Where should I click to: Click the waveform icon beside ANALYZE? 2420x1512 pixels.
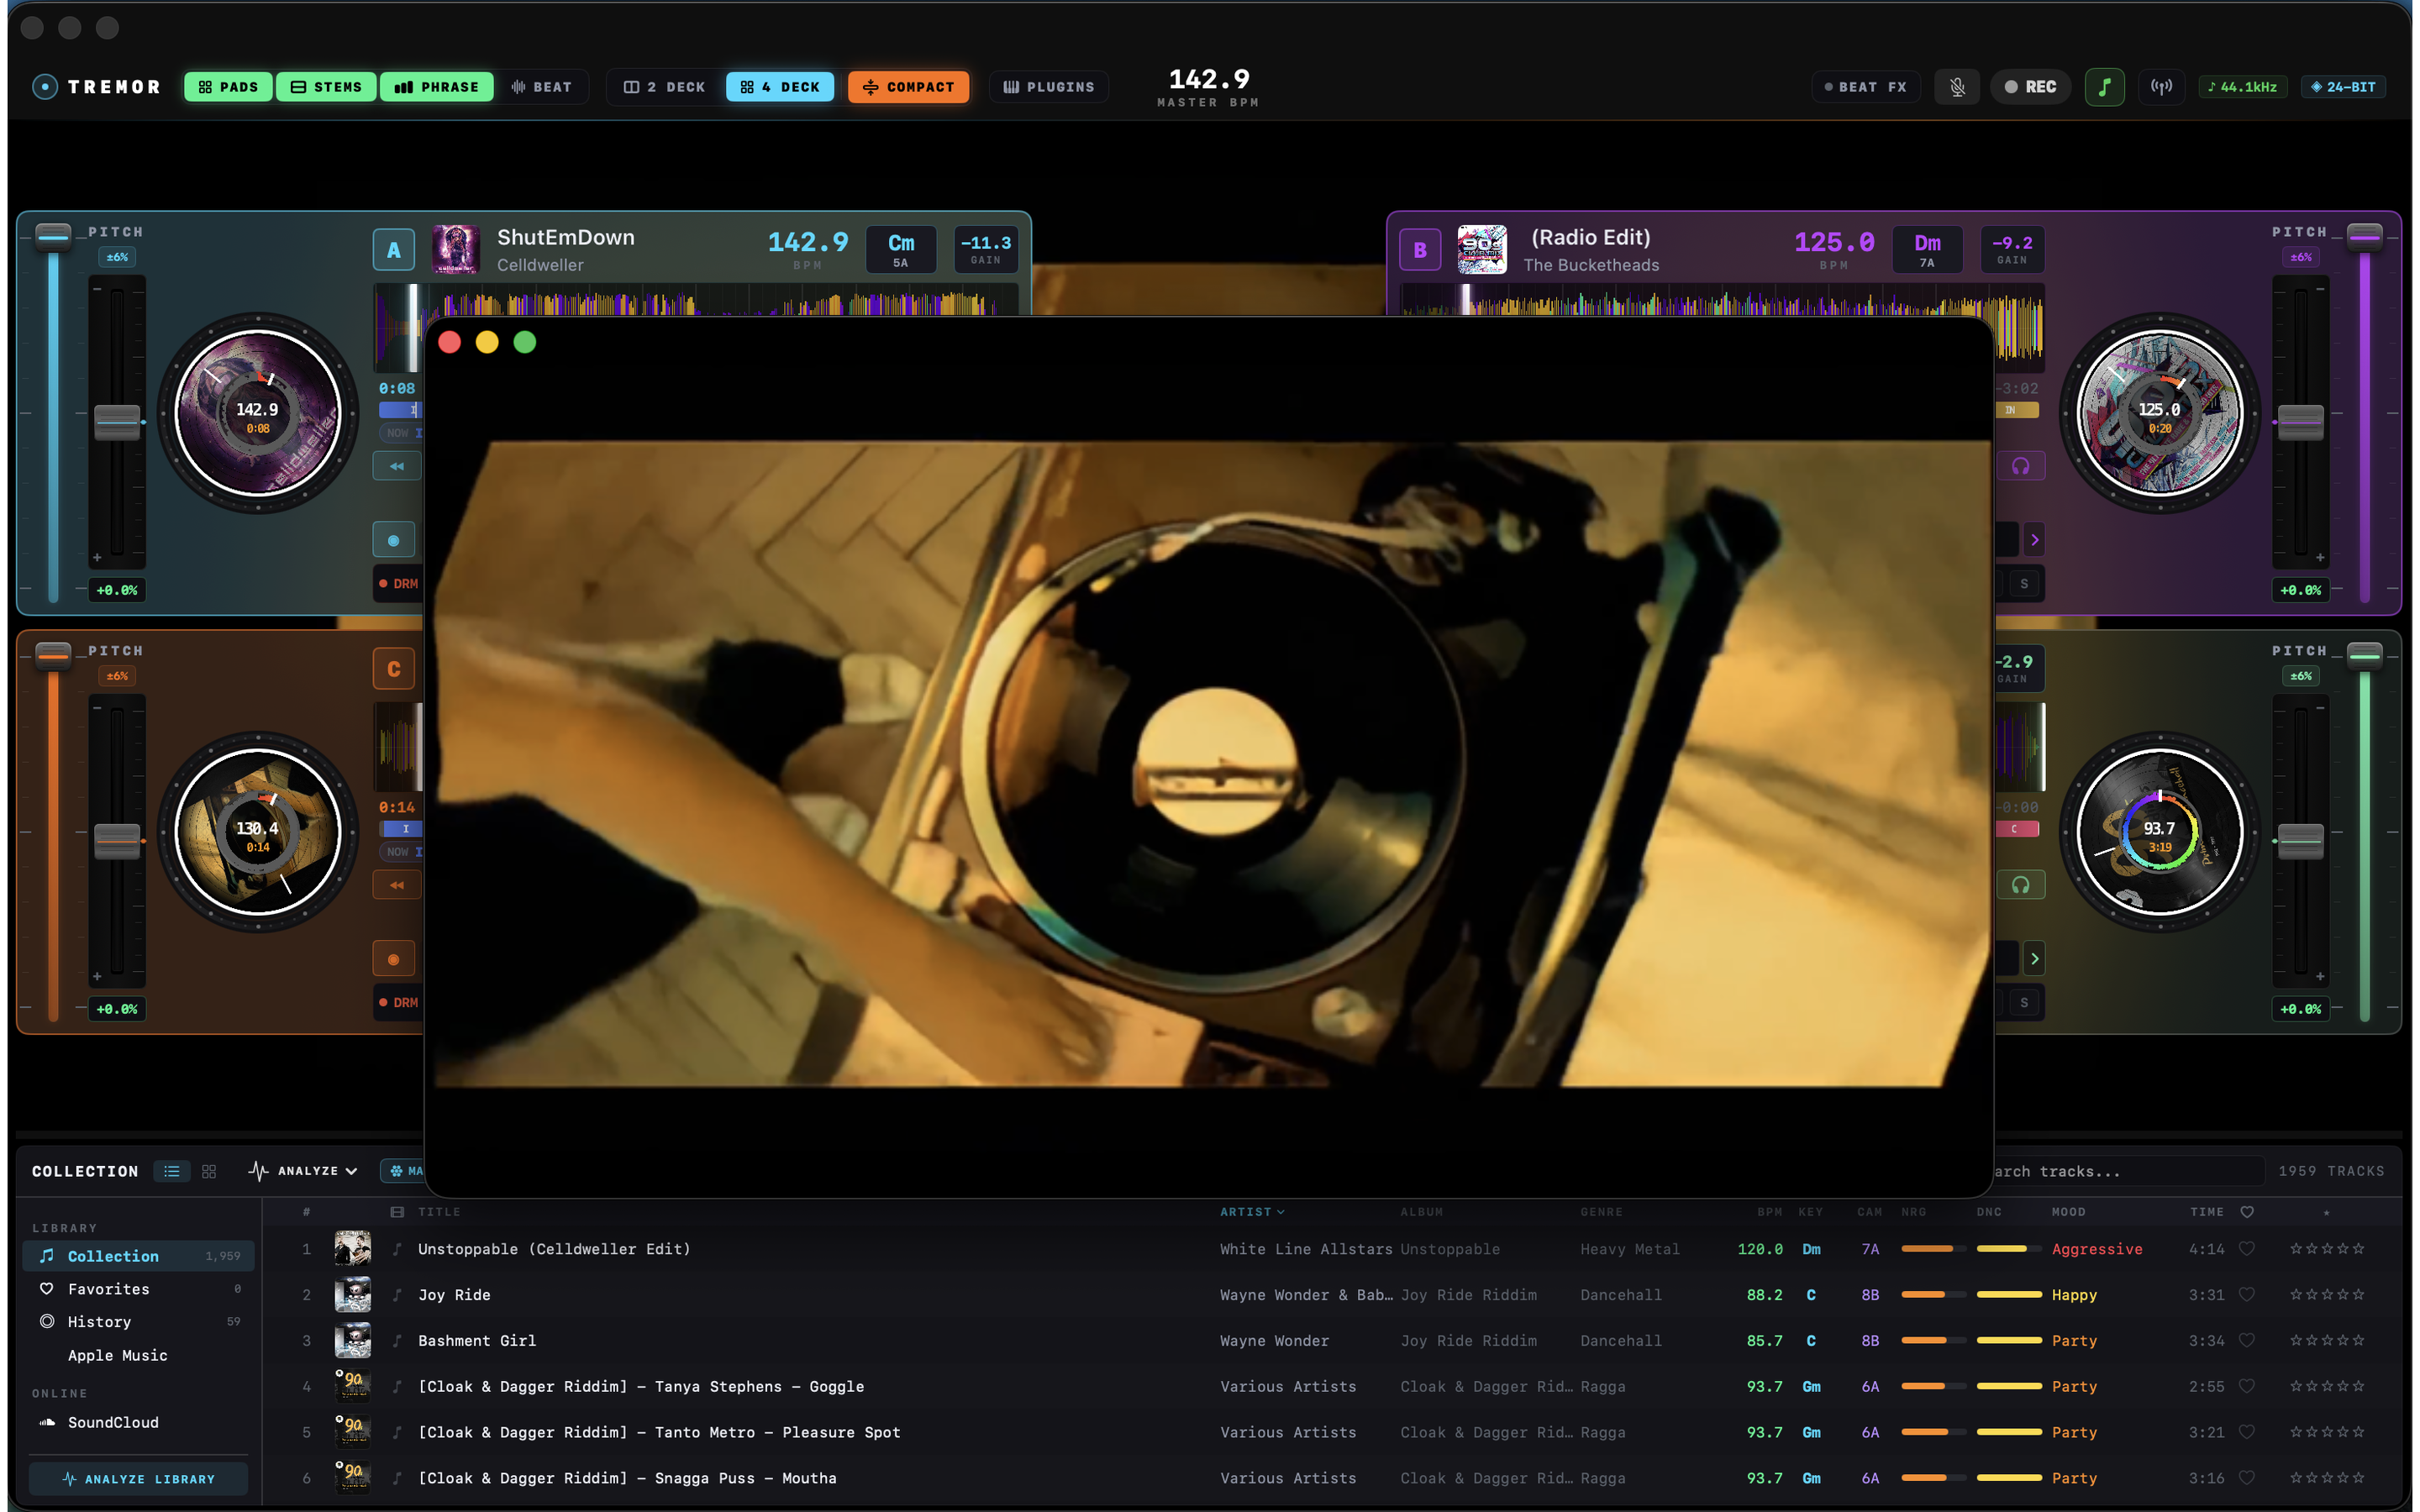pyautogui.click(x=258, y=1171)
